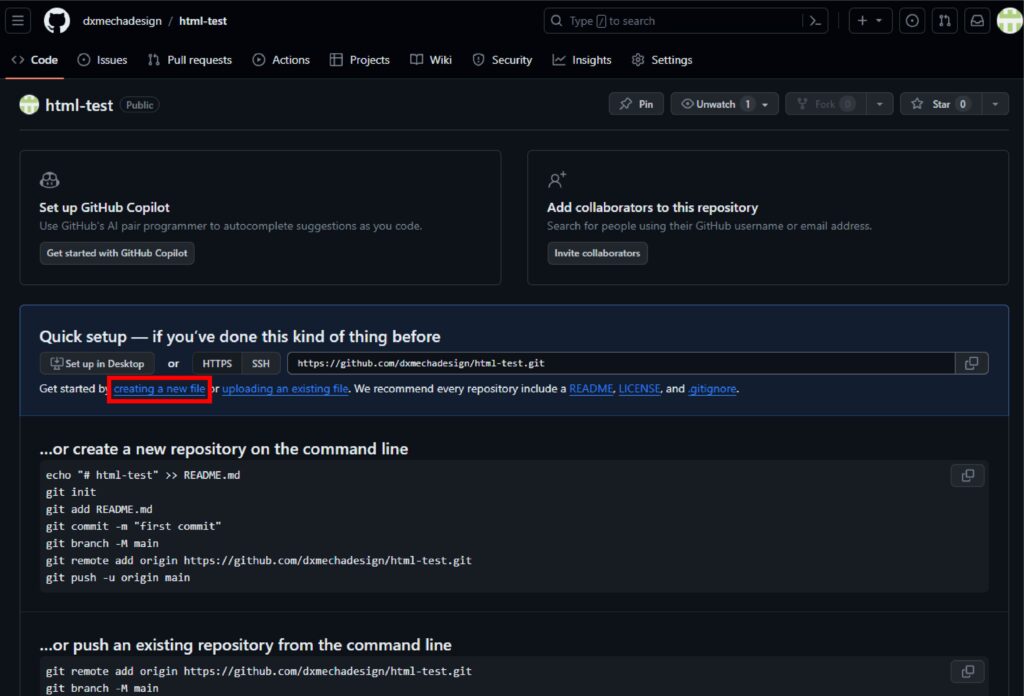This screenshot has width=1024, height=696.
Task: Click uploading an existing file link
Action: pos(285,389)
